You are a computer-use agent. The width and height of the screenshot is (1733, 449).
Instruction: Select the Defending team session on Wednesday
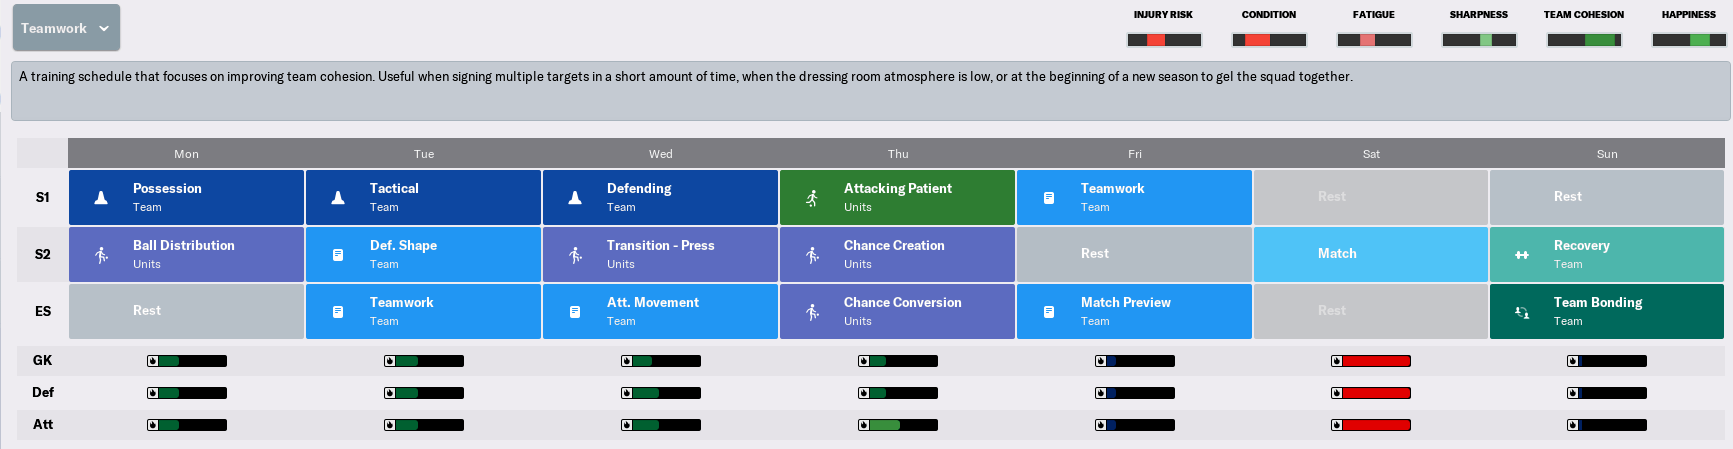tap(660, 197)
